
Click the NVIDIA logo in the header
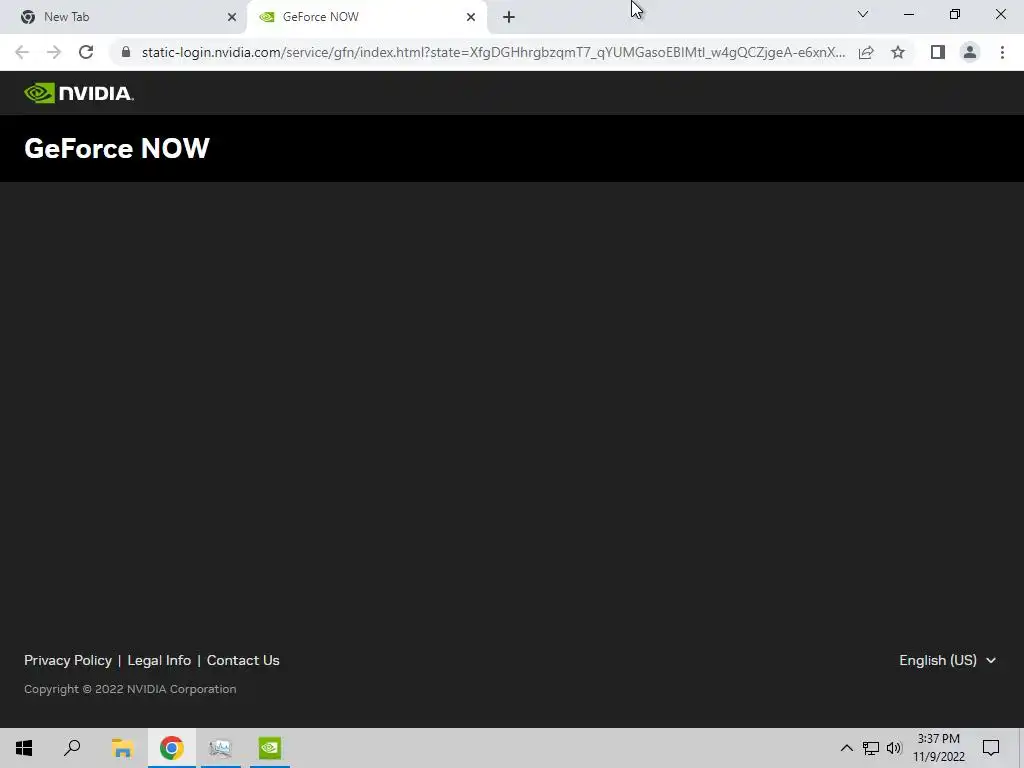(79, 93)
